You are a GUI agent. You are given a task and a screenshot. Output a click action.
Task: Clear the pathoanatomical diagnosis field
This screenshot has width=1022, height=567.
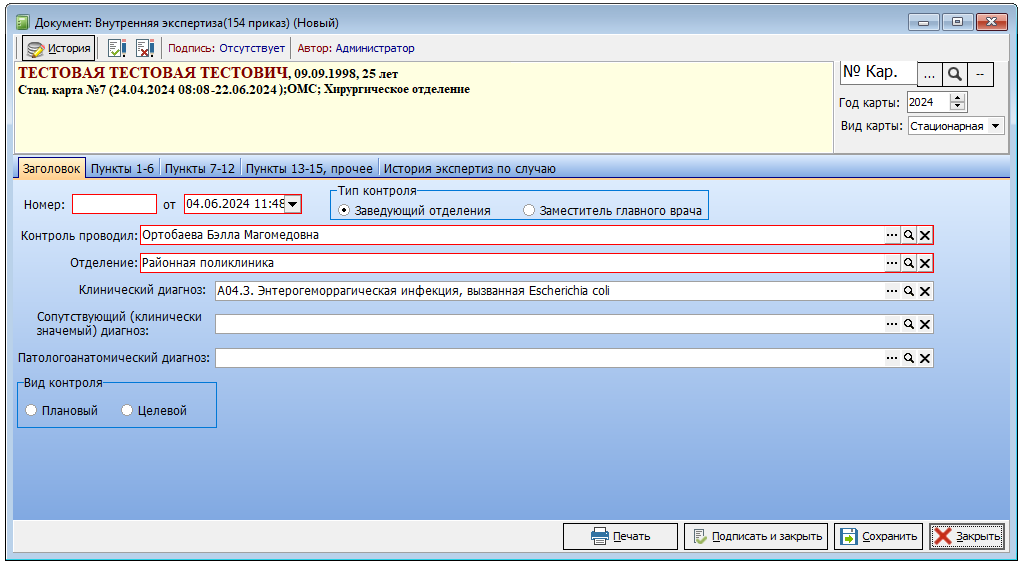pyautogui.click(x=925, y=358)
